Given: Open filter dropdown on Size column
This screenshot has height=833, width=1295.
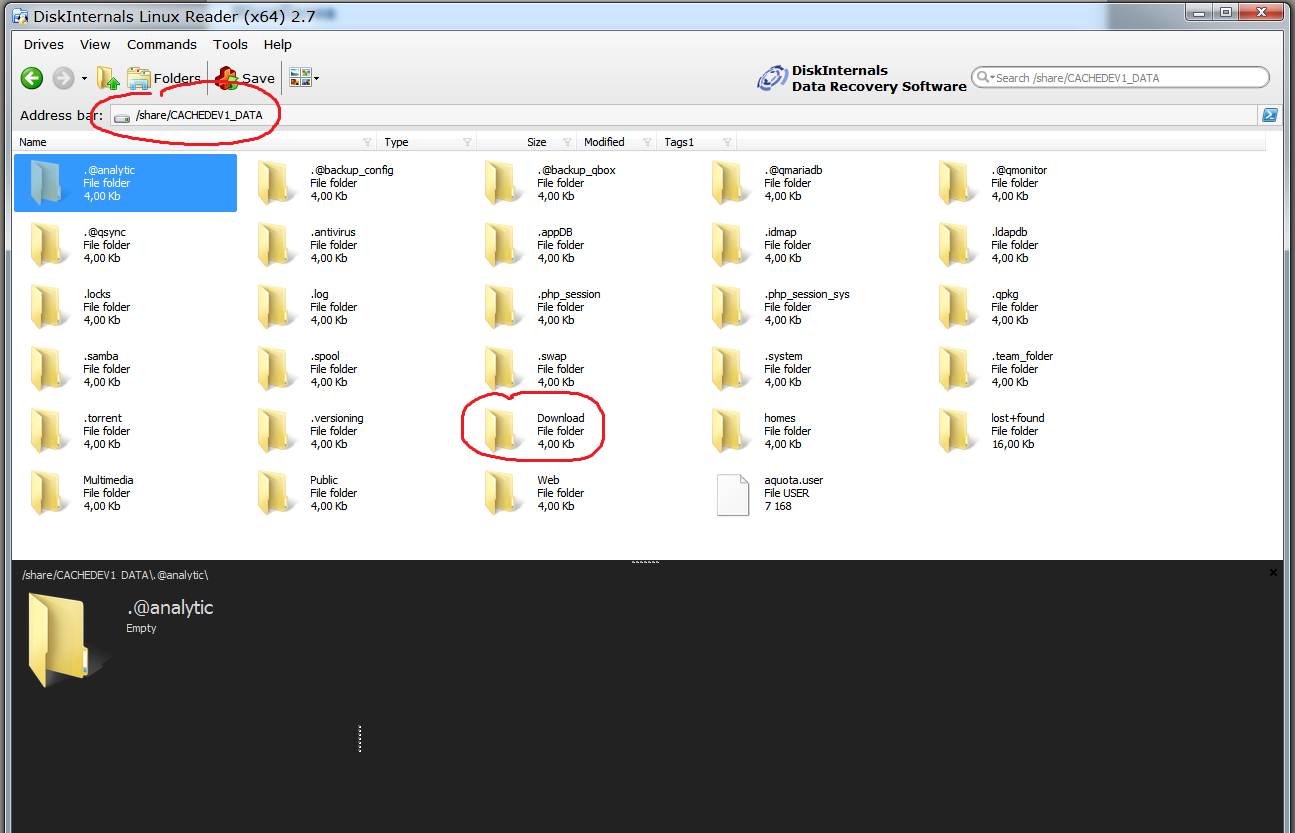Looking at the screenshot, I should 568,142.
